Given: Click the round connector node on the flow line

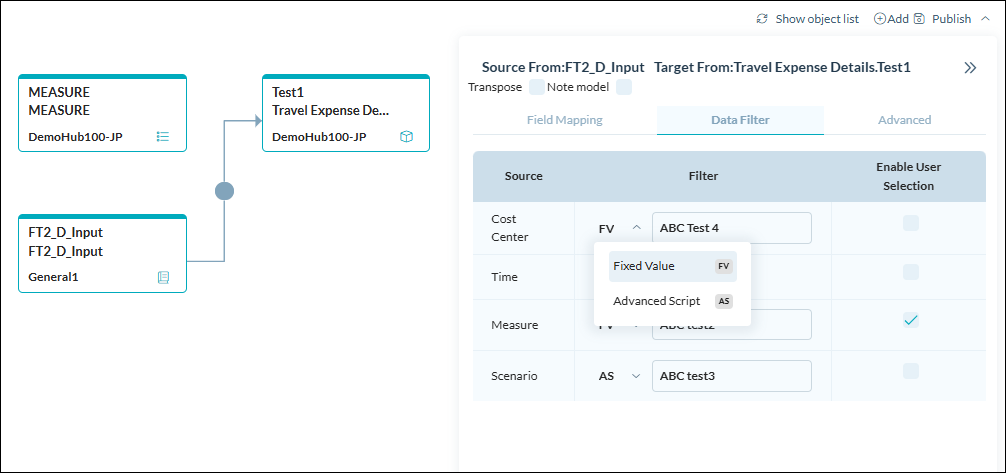Looking at the screenshot, I should point(224,191).
